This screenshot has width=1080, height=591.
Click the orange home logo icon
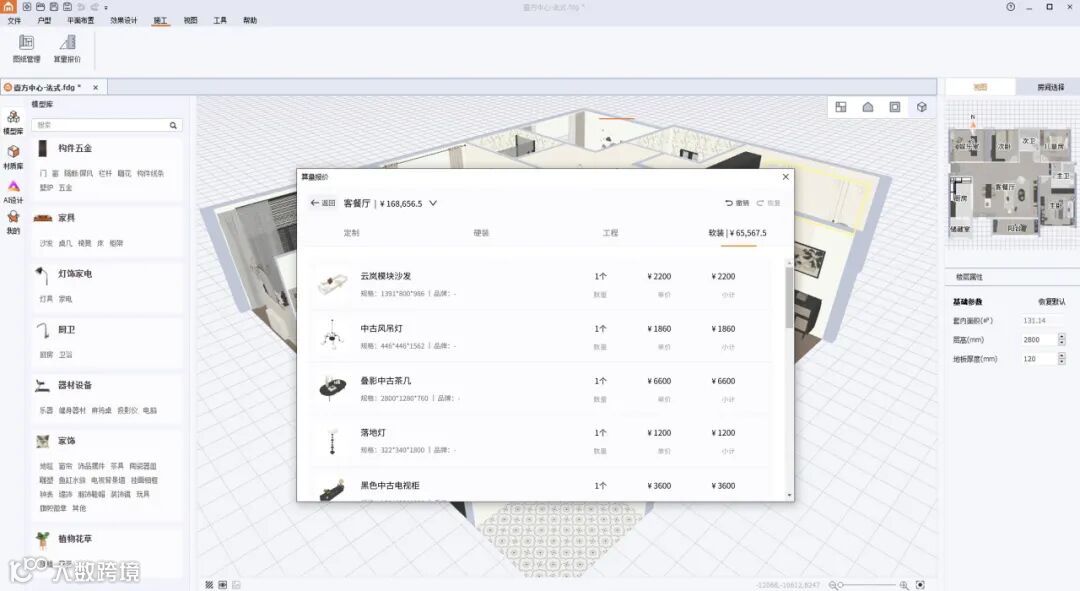click(x=8, y=6)
